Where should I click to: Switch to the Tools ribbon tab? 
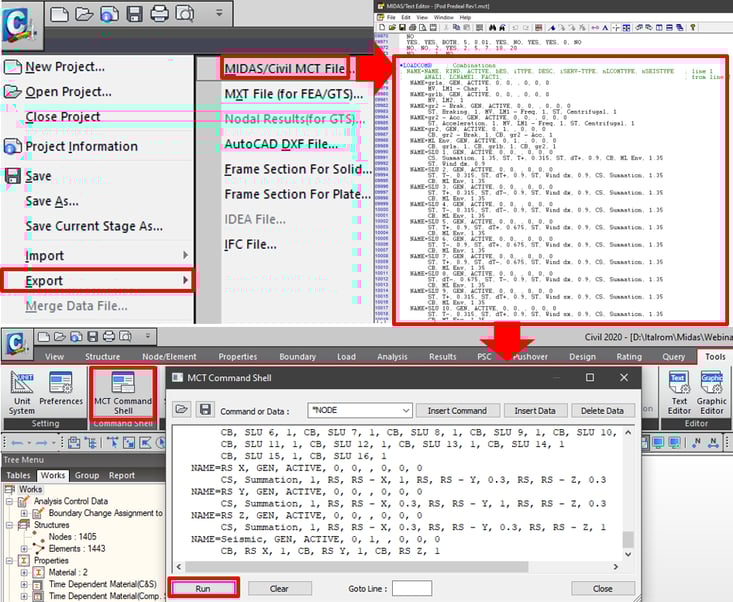pos(715,357)
